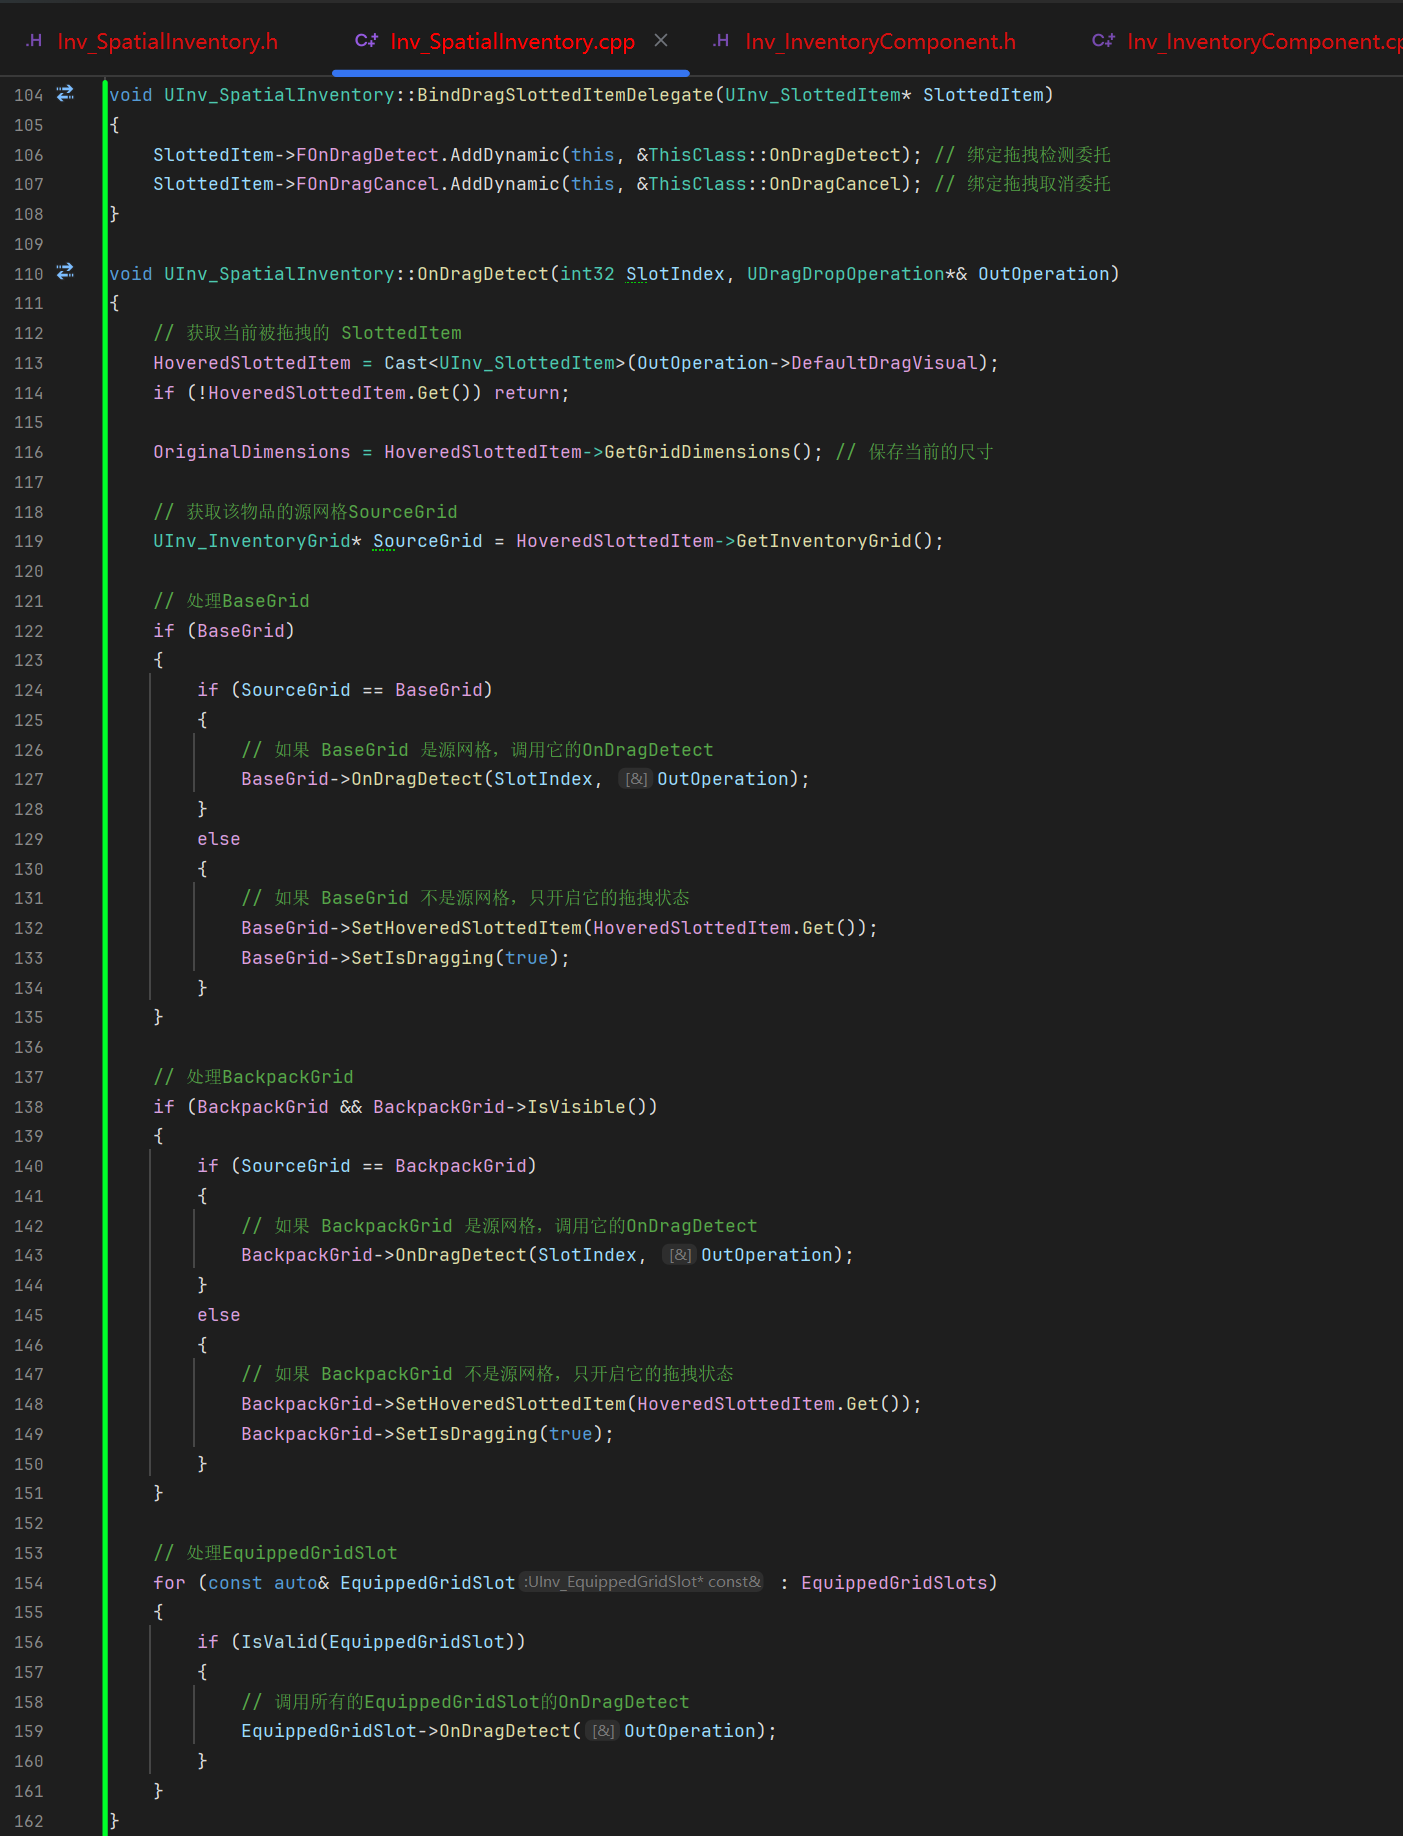Switch to Inv_SpatialInventory.h tab
This screenshot has width=1403, height=1836.
(166, 41)
